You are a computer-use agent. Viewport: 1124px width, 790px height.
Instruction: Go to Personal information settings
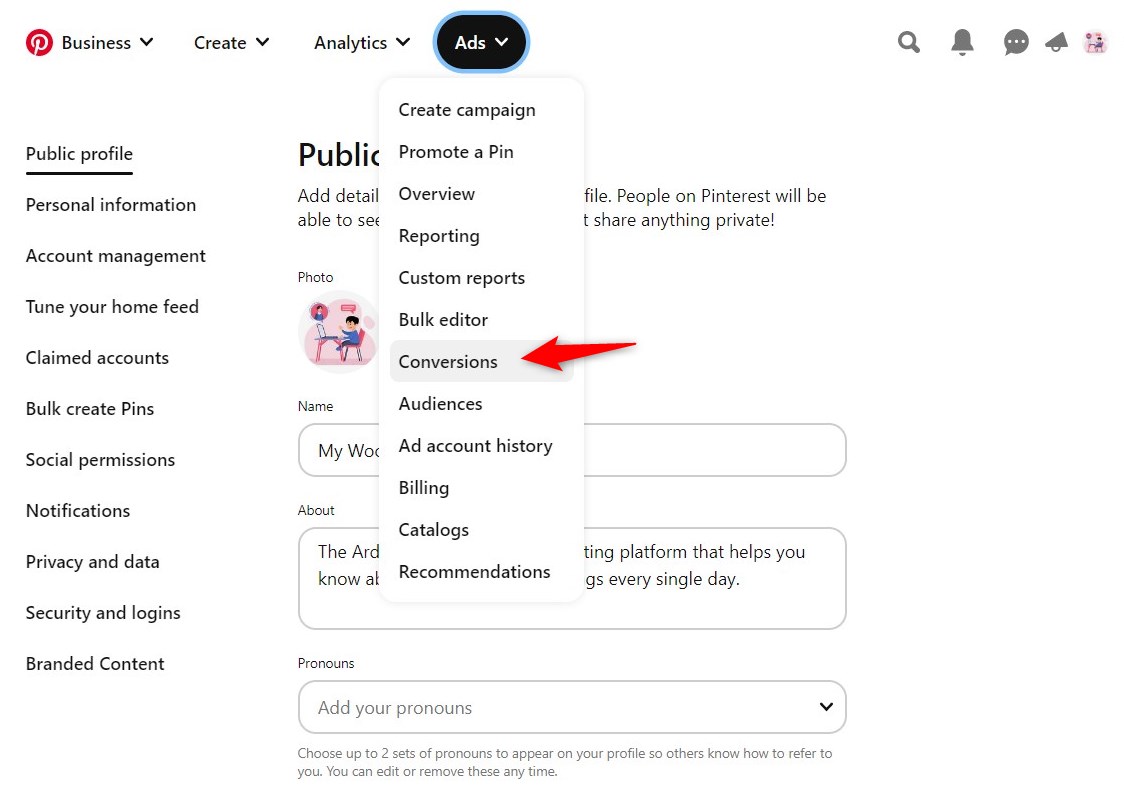[x=110, y=205]
